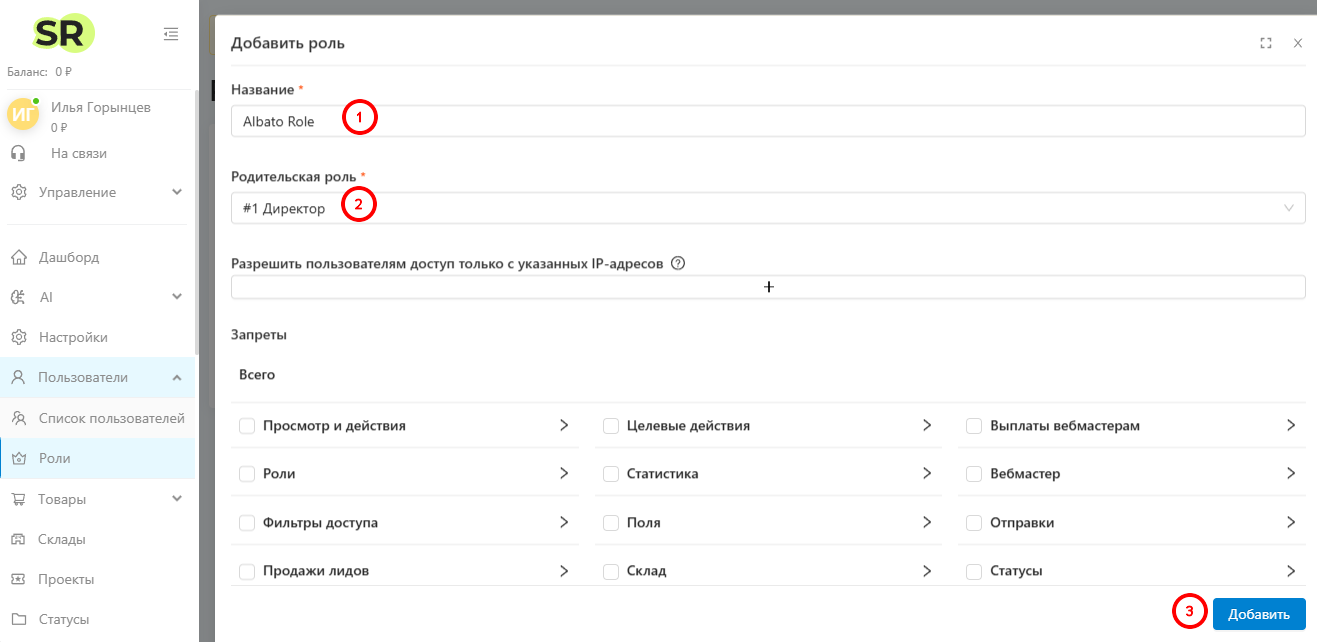This screenshot has width=1317, height=642.
Task: Expand the 'Целевые действия' section arrow
Action: [927, 426]
